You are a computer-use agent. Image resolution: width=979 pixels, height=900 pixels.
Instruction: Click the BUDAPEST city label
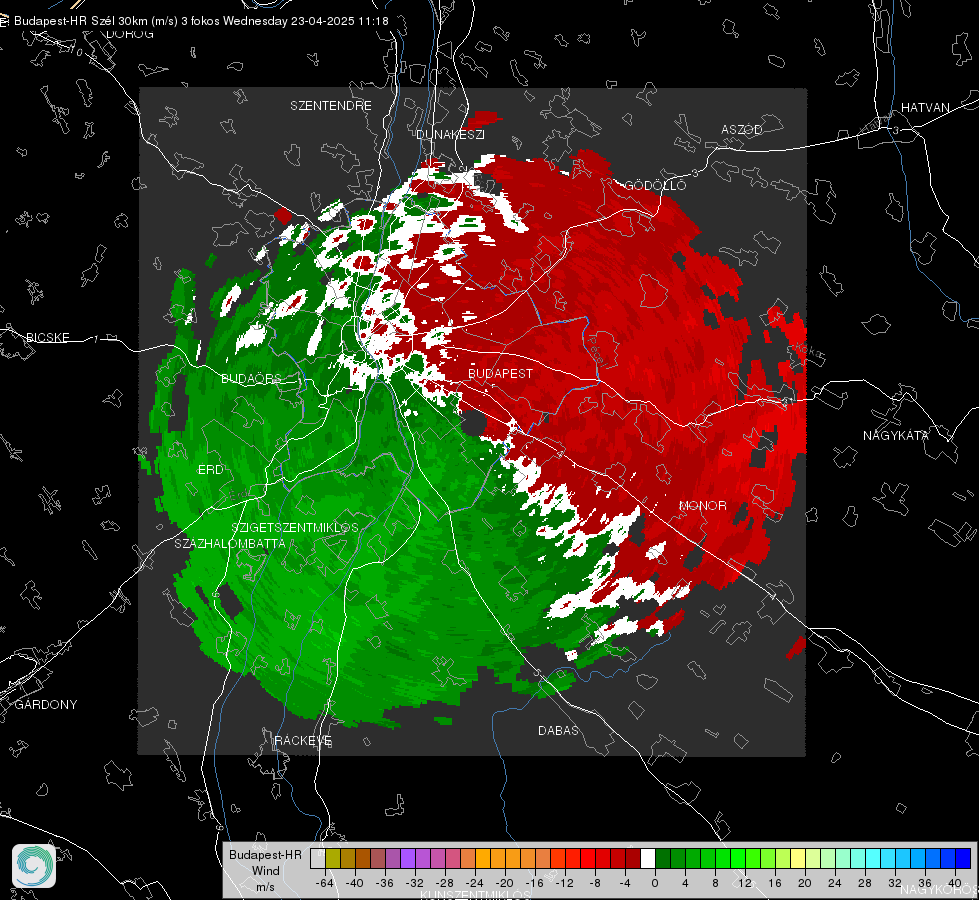(x=500, y=373)
